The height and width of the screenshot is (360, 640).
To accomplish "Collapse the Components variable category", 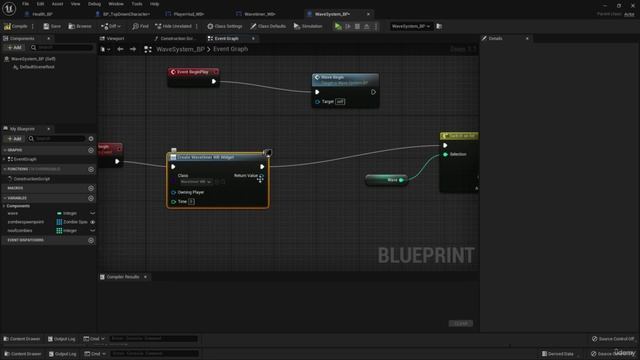I will tap(4, 206).
